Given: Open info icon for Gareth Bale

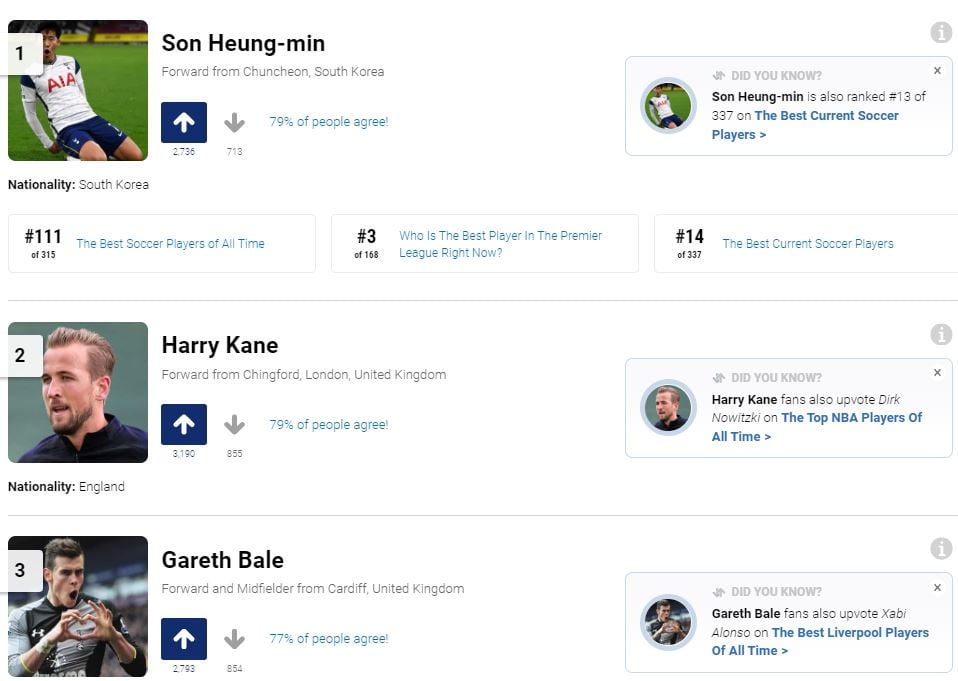Looking at the screenshot, I should pos(941,548).
